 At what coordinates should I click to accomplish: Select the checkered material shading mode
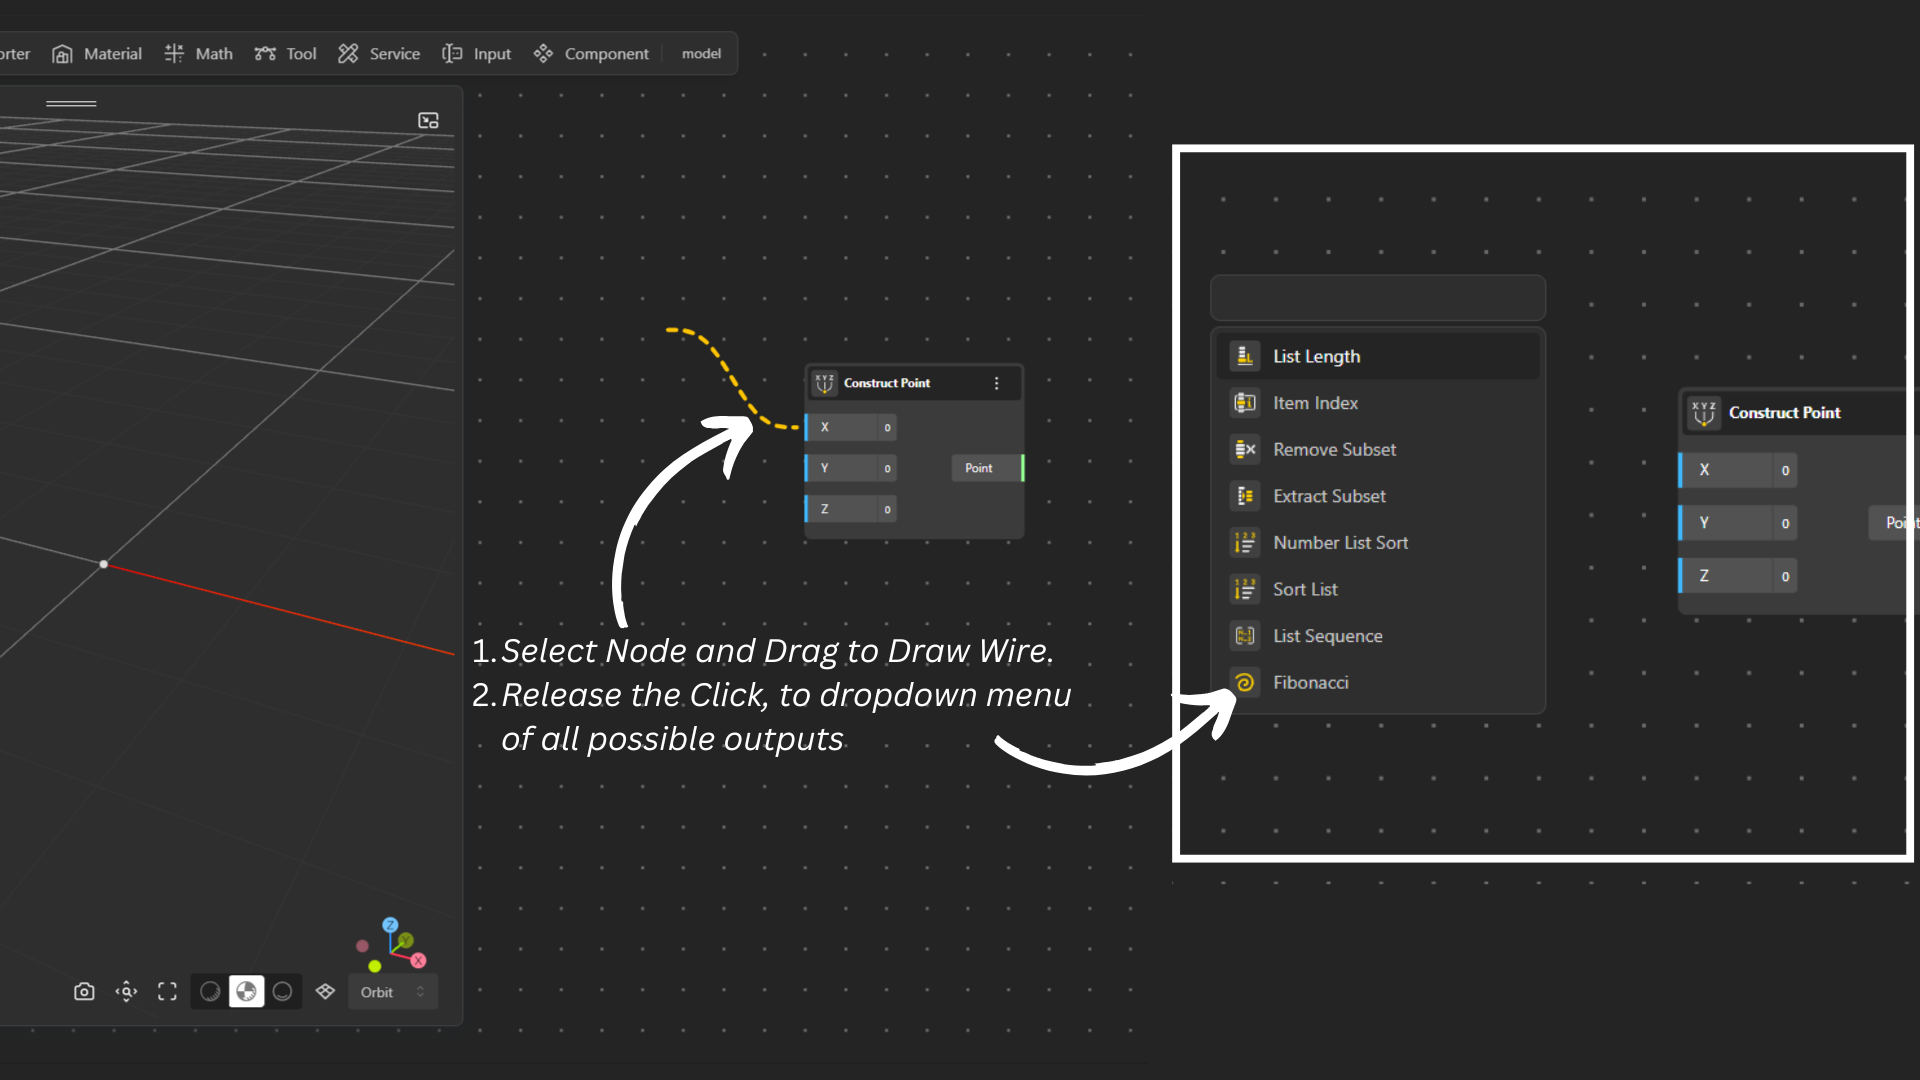(x=246, y=991)
